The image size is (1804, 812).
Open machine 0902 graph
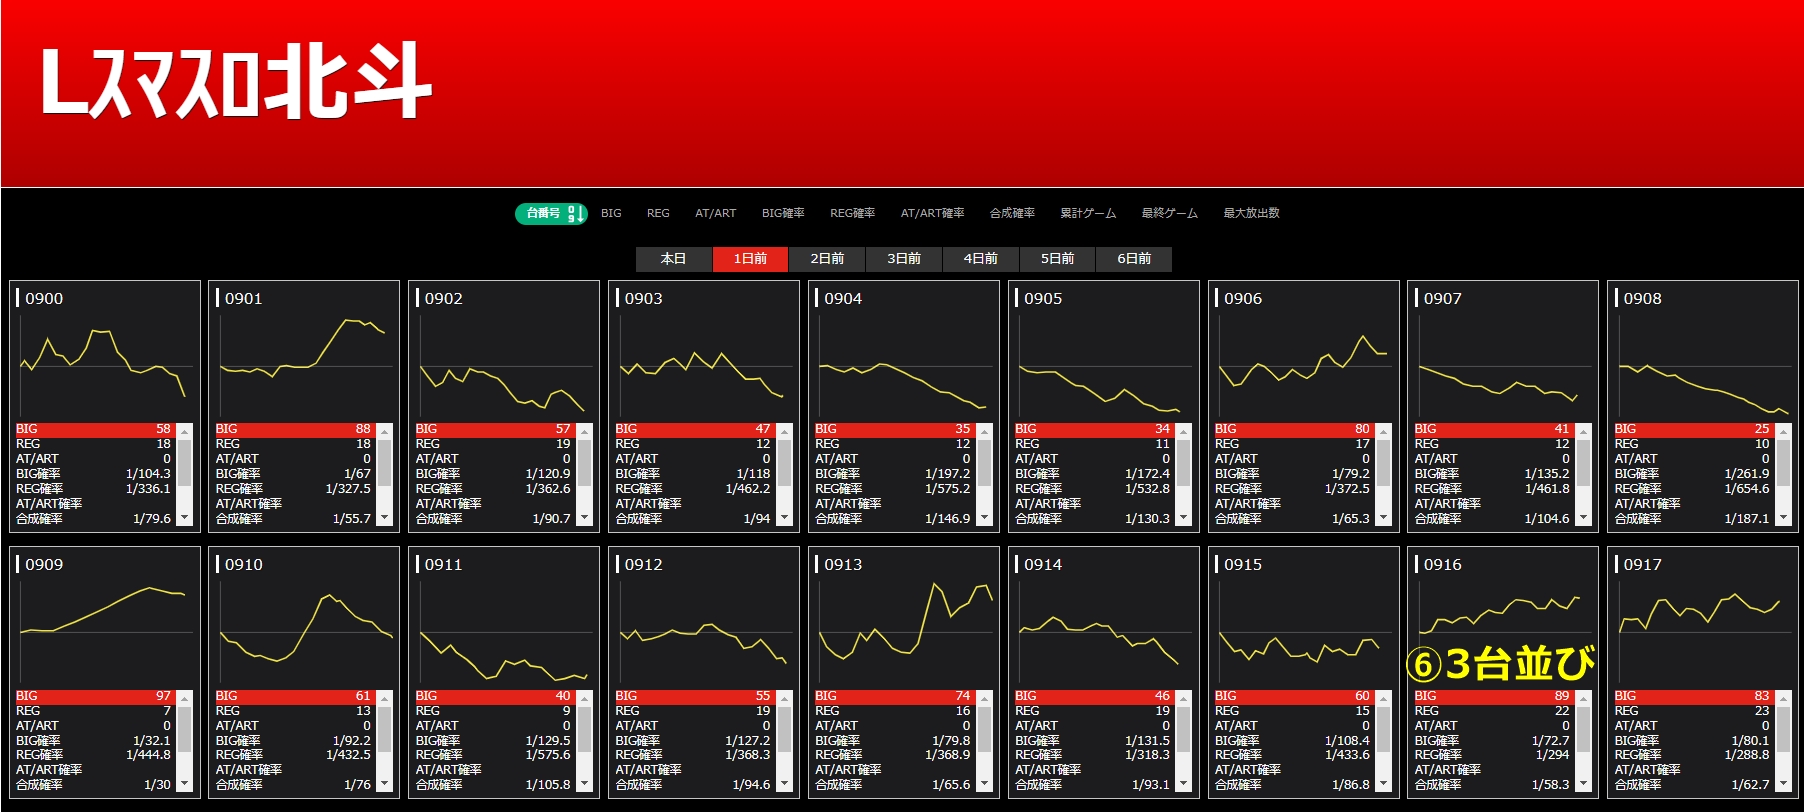[x=505, y=366]
